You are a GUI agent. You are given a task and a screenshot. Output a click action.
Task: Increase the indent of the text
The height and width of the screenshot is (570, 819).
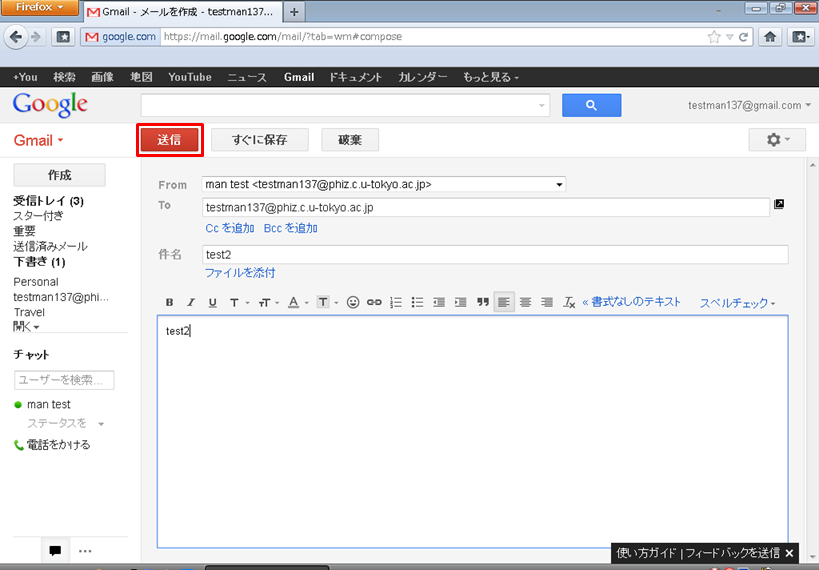[460, 302]
